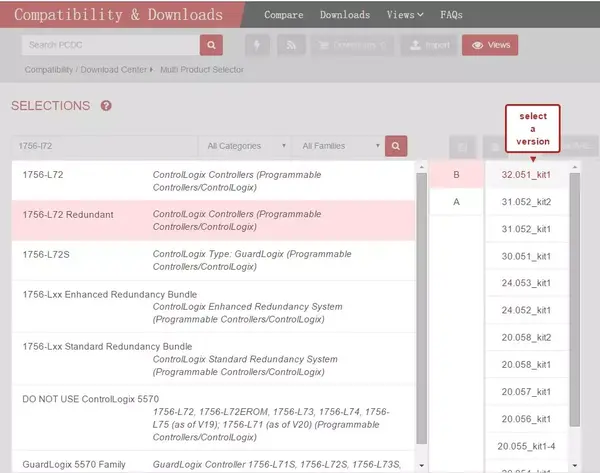Choose version 24.052_kit1
This screenshot has width=600, height=473.
[526, 310]
